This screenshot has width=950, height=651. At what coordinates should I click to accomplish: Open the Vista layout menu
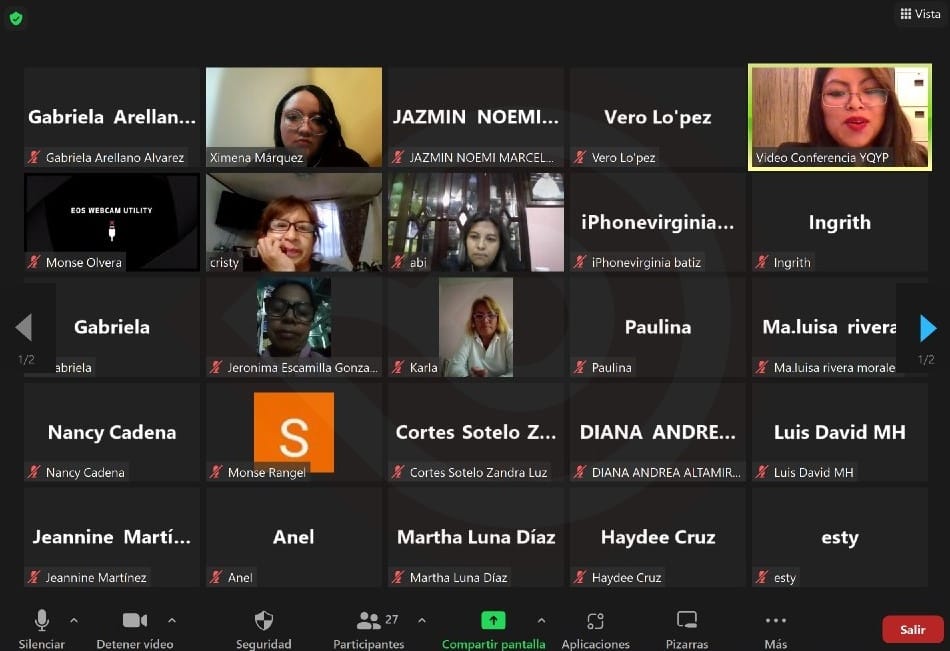click(x=920, y=14)
